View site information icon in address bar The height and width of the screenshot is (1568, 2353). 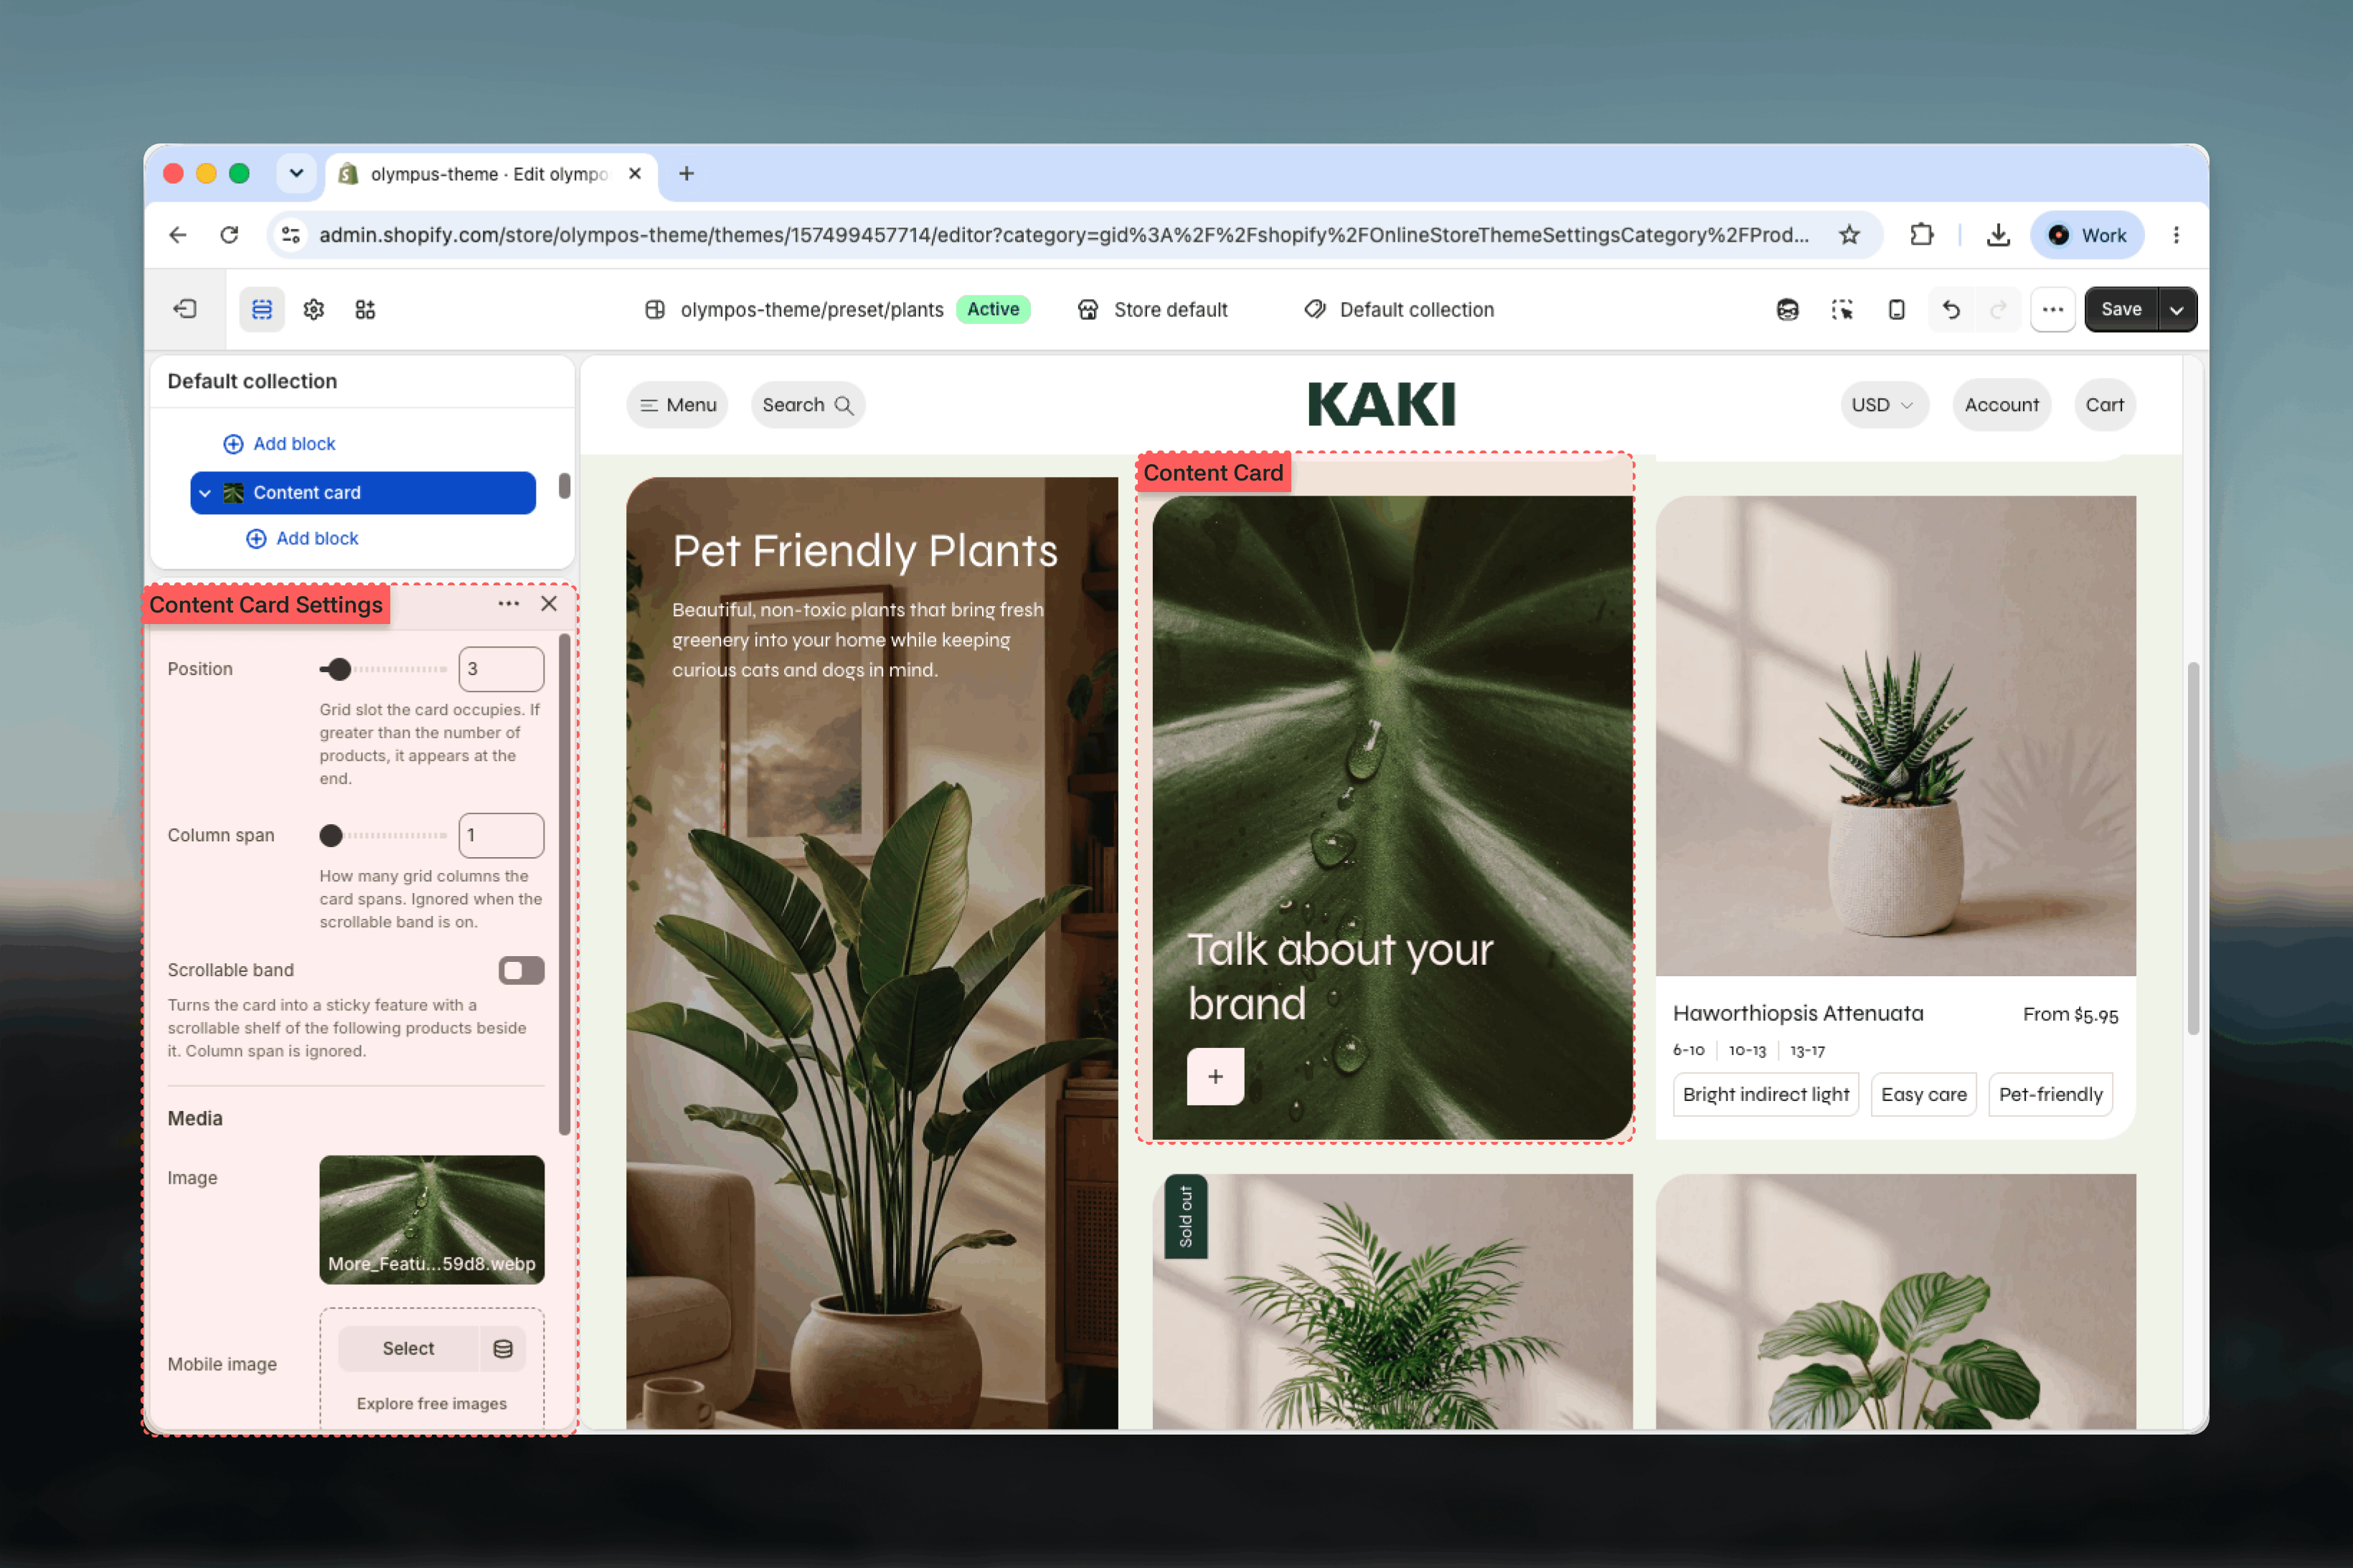(291, 235)
